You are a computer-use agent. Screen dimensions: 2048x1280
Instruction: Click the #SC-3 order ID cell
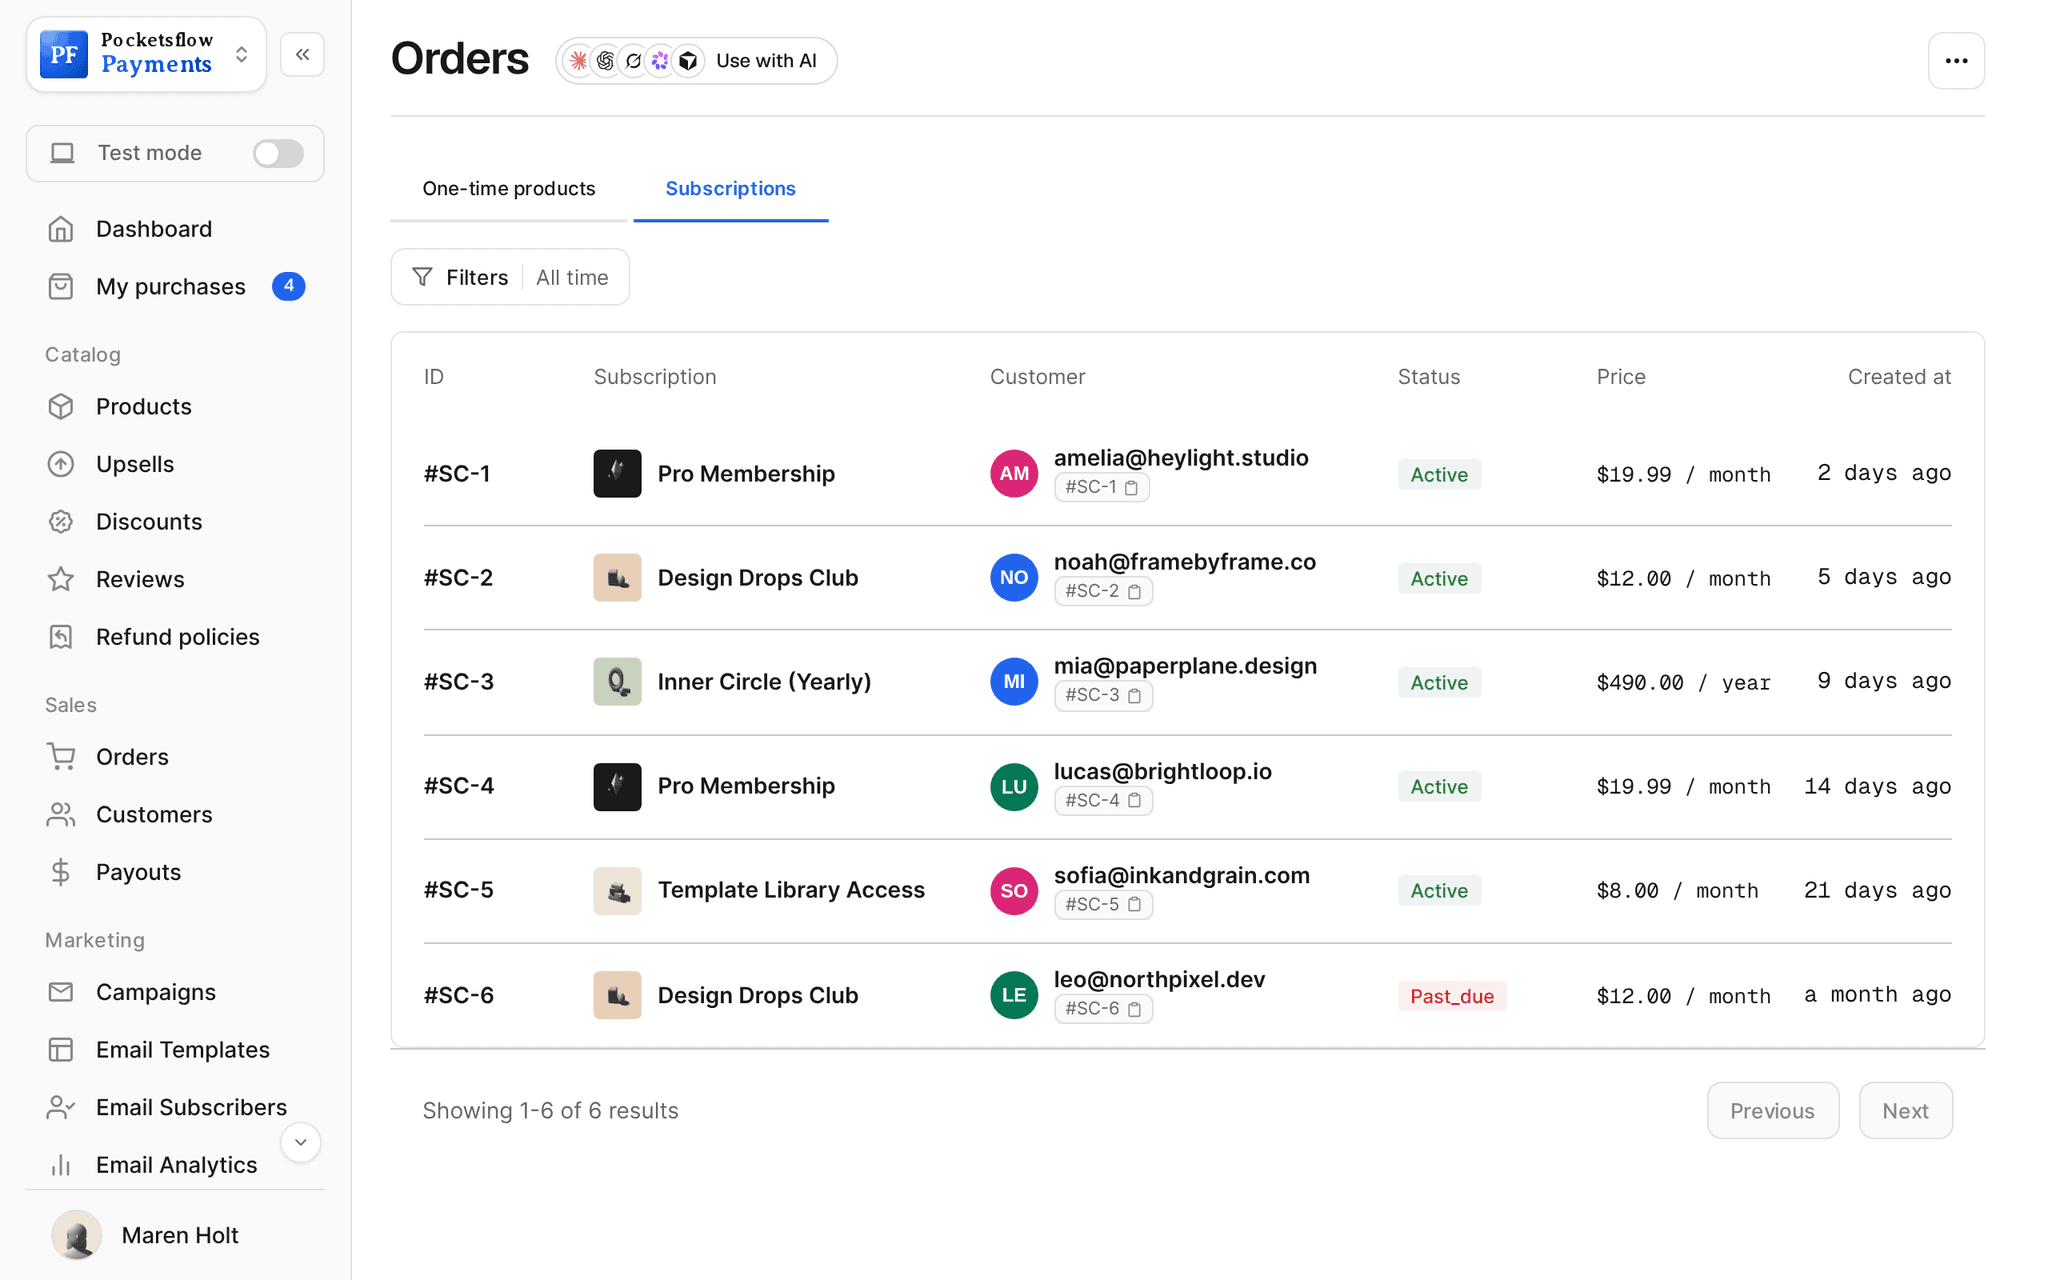(458, 682)
